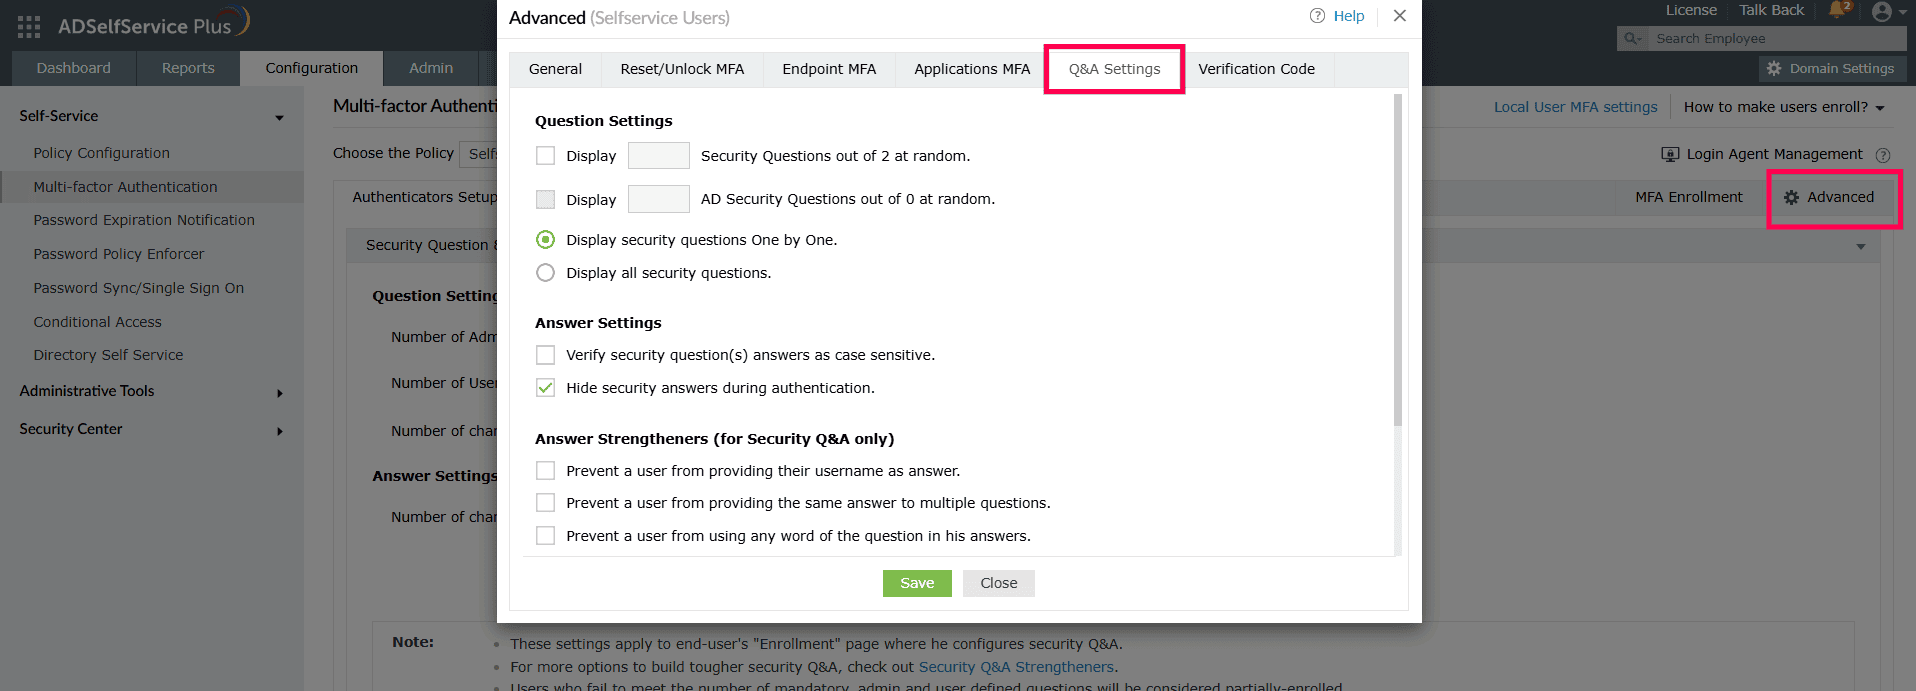Click the Login Agent Management help icon
This screenshot has height=691, width=1916.
(x=1883, y=155)
